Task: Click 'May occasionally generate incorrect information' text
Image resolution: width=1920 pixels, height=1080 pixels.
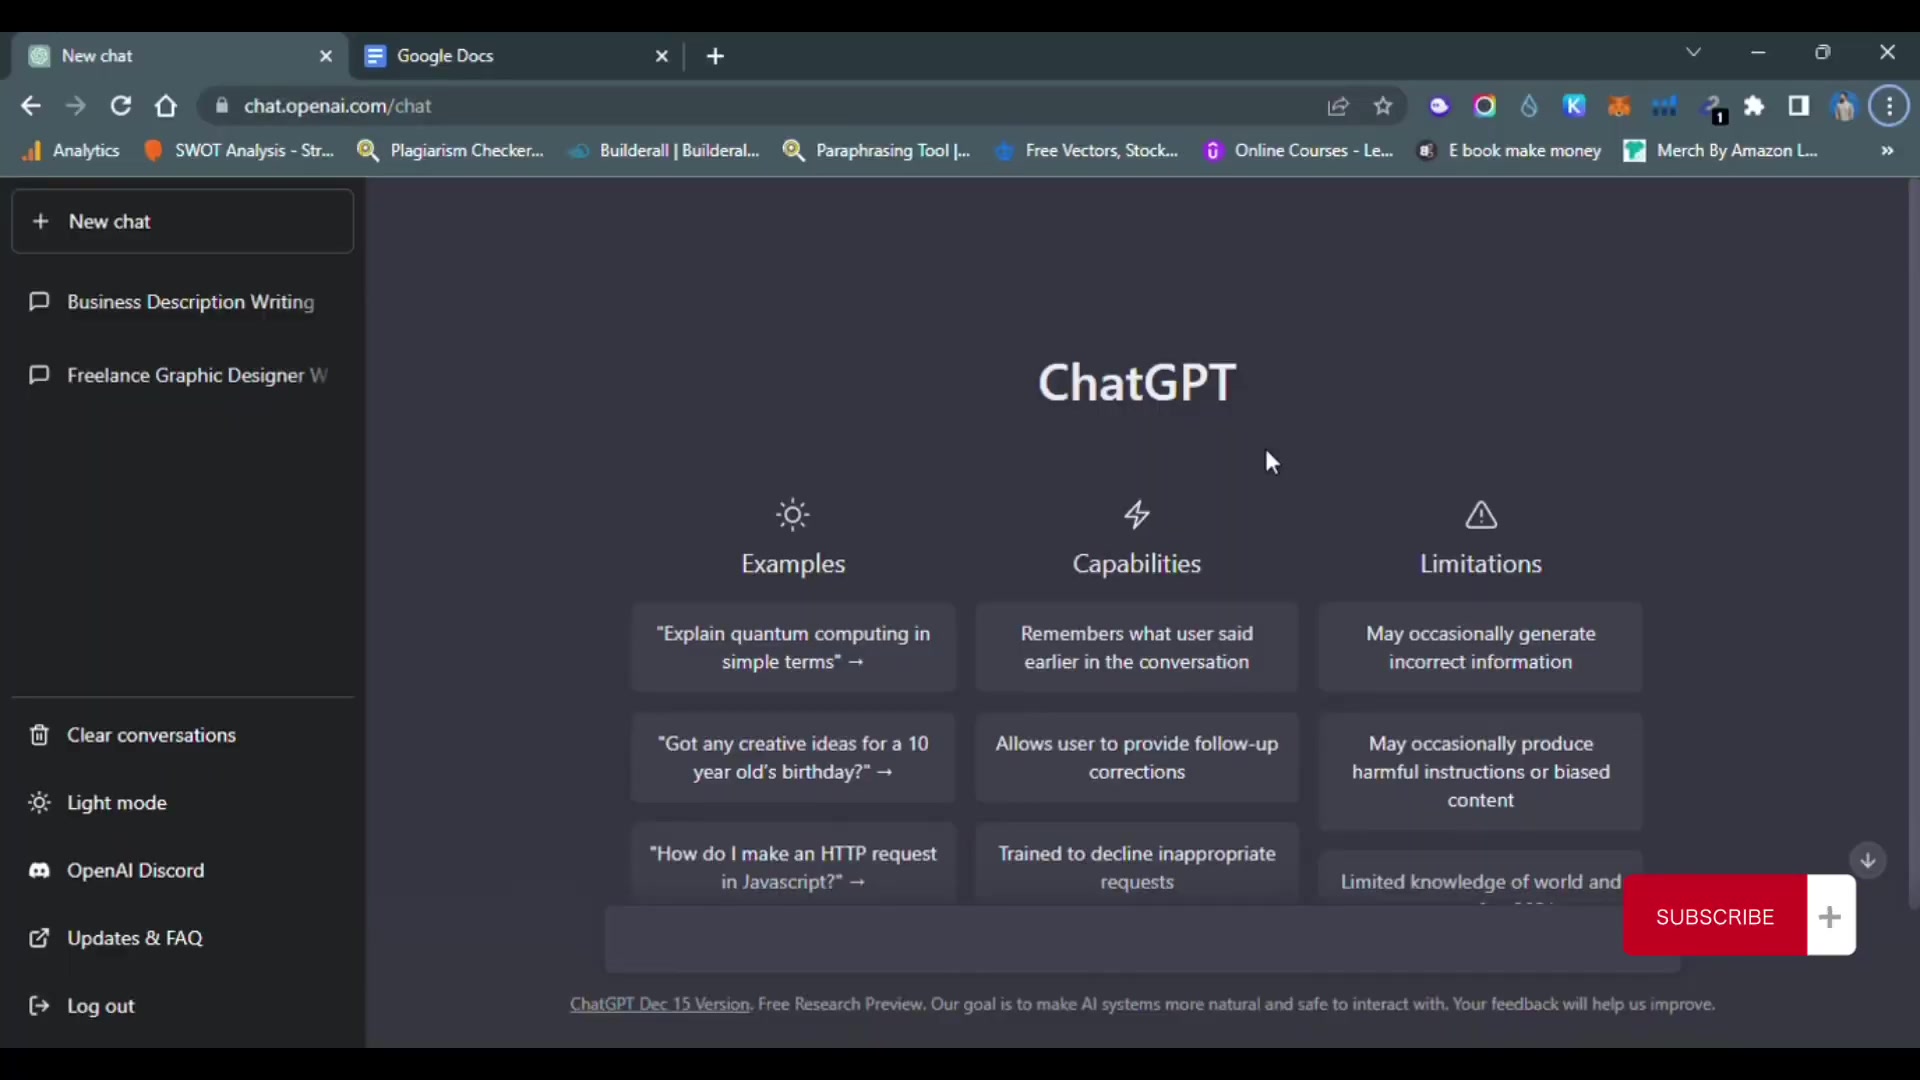Action: click(x=1481, y=648)
